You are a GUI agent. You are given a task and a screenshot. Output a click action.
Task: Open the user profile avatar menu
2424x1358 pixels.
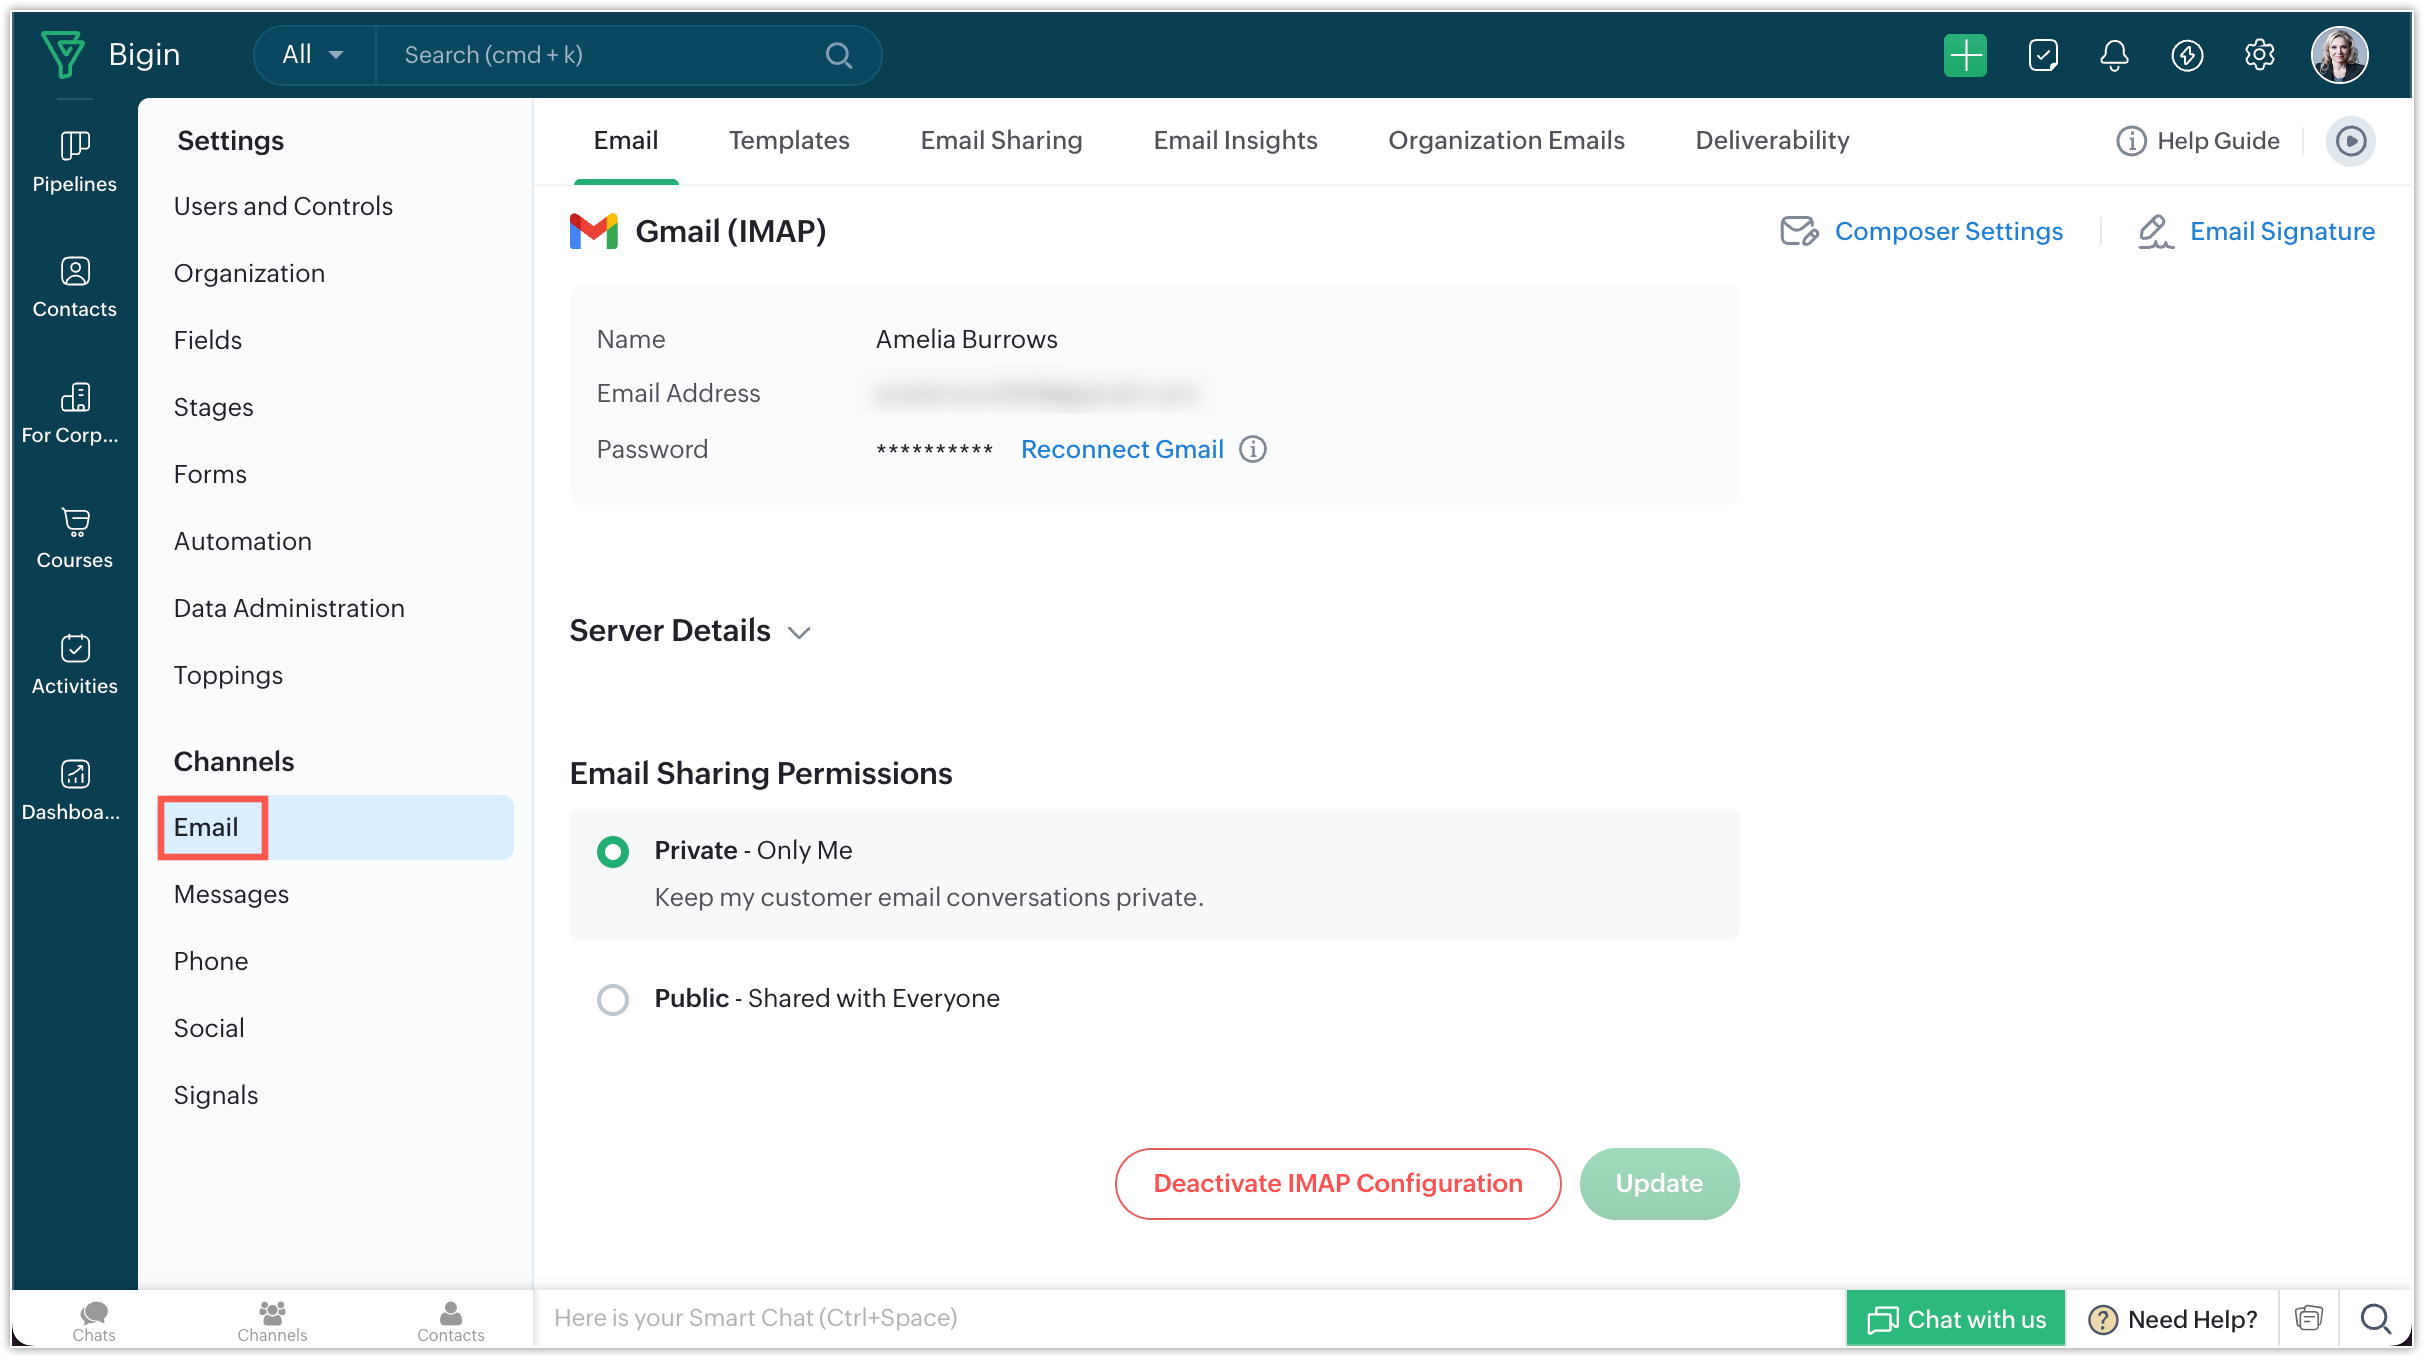2339,55
